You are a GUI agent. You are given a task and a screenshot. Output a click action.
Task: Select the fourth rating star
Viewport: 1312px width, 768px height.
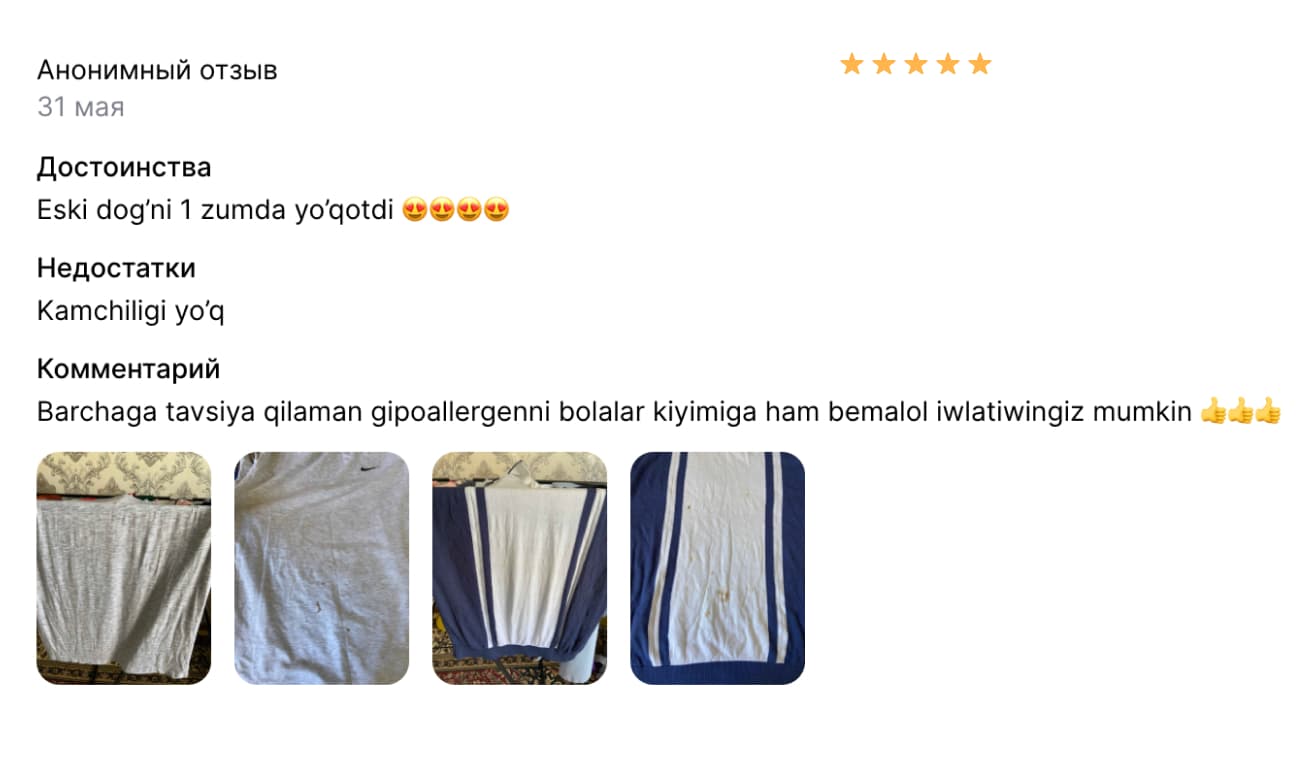coord(948,64)
